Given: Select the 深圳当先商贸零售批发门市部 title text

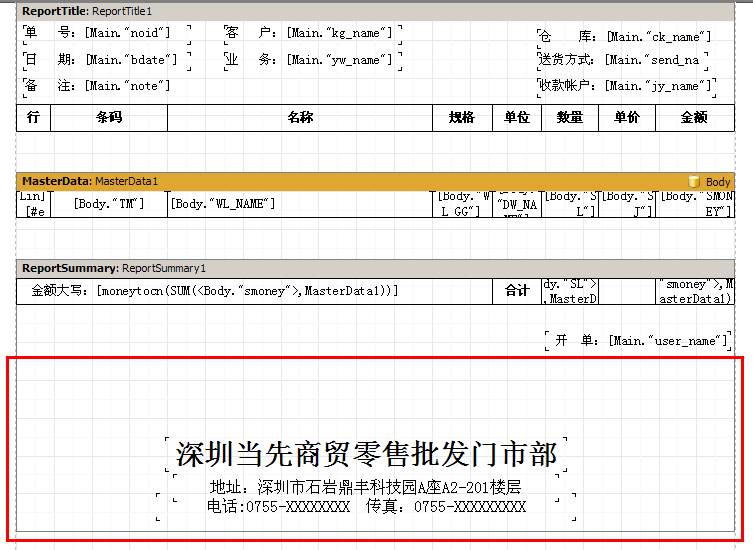Looking at the screenshot, I should 366,454.
